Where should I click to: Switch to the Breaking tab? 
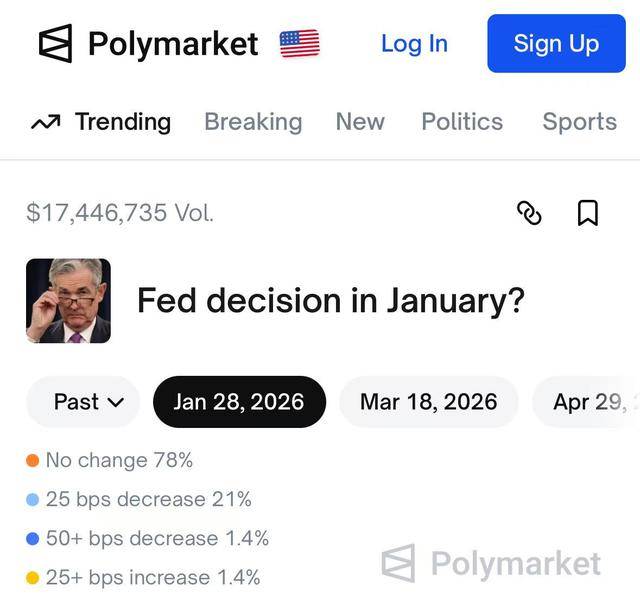253,122
